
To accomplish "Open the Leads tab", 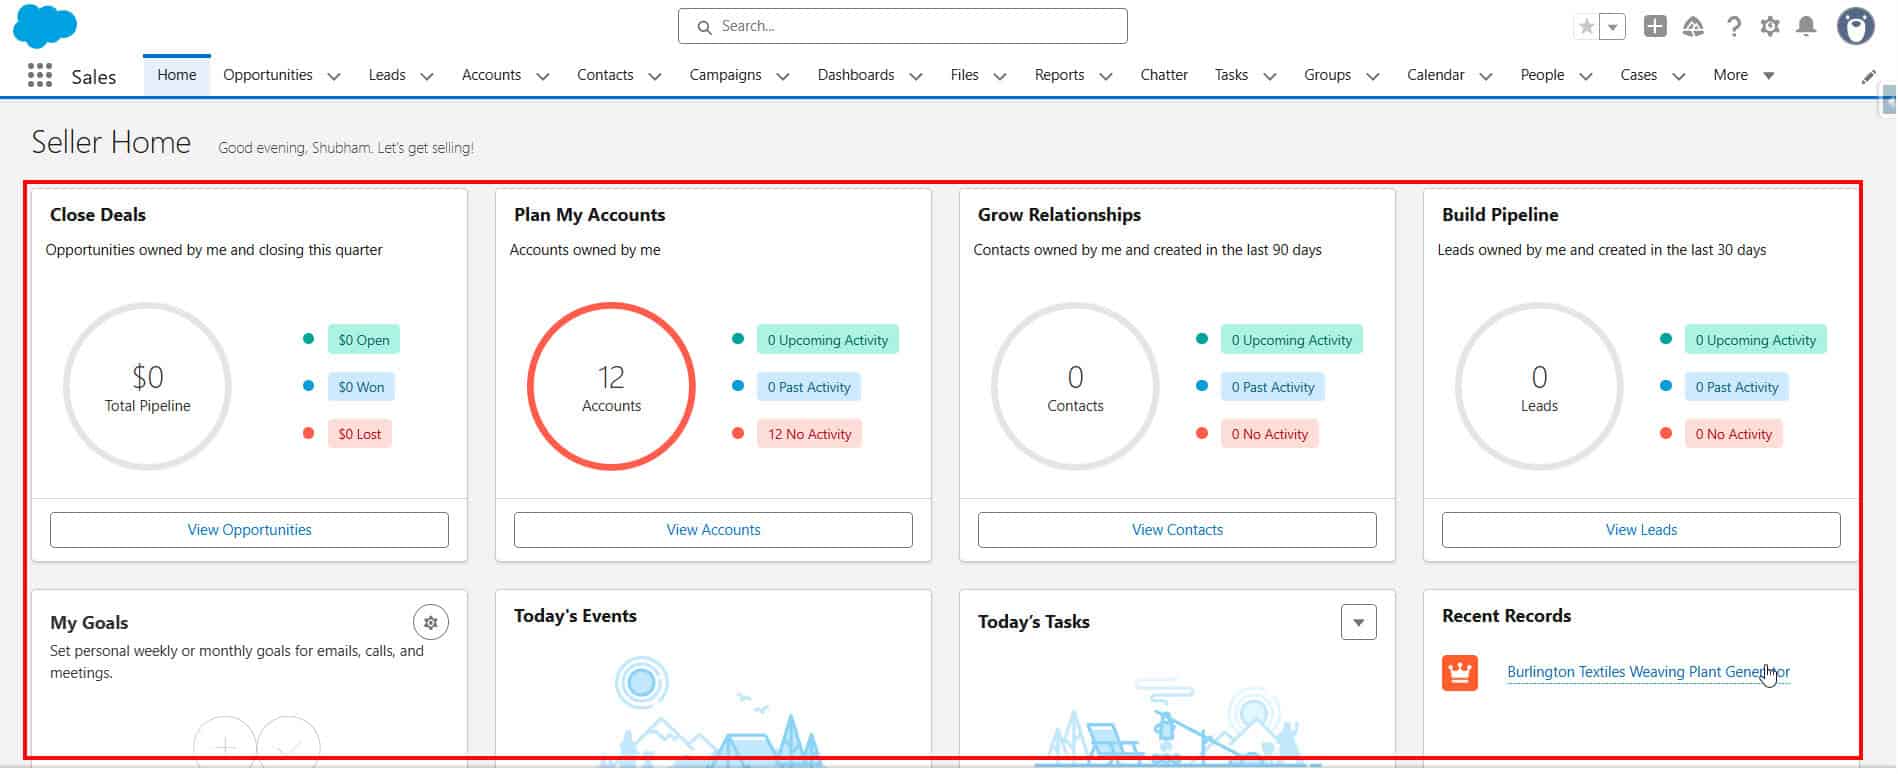I will pyautogui.click(x=387, y=75).
